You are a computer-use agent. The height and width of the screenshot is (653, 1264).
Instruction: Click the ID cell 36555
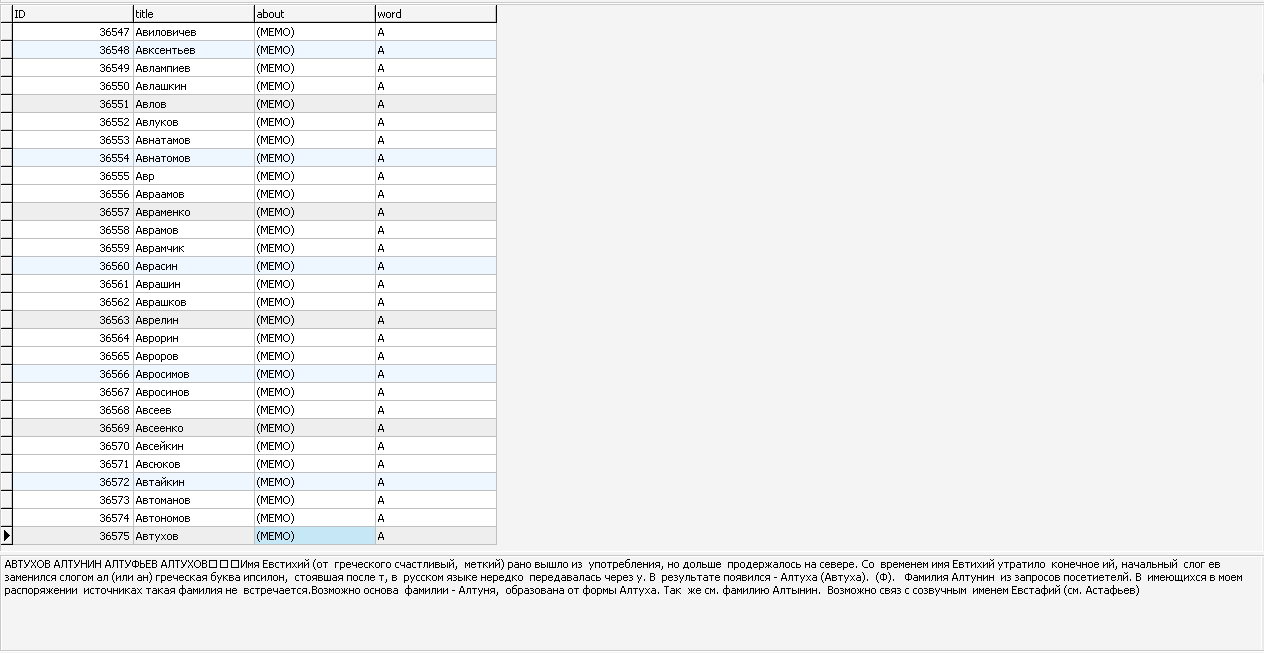pos(72,176)
